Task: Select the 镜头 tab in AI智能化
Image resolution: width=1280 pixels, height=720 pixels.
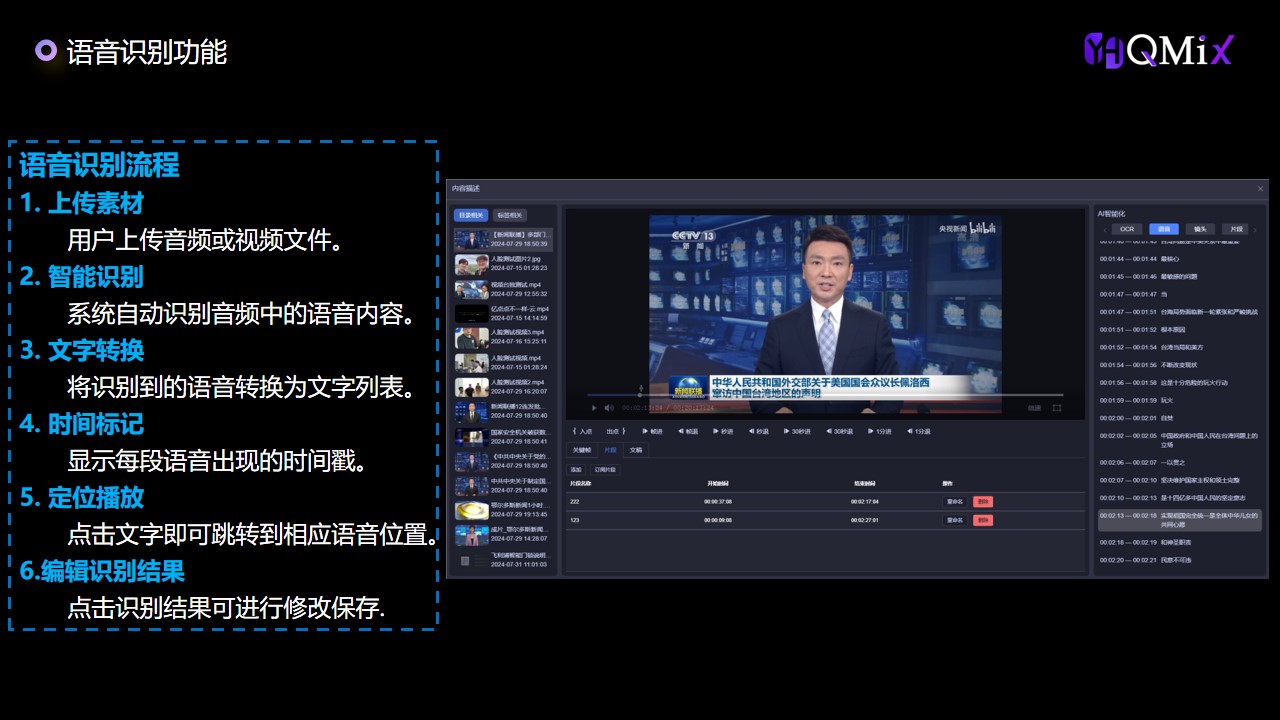Action: click(1200, 229)
